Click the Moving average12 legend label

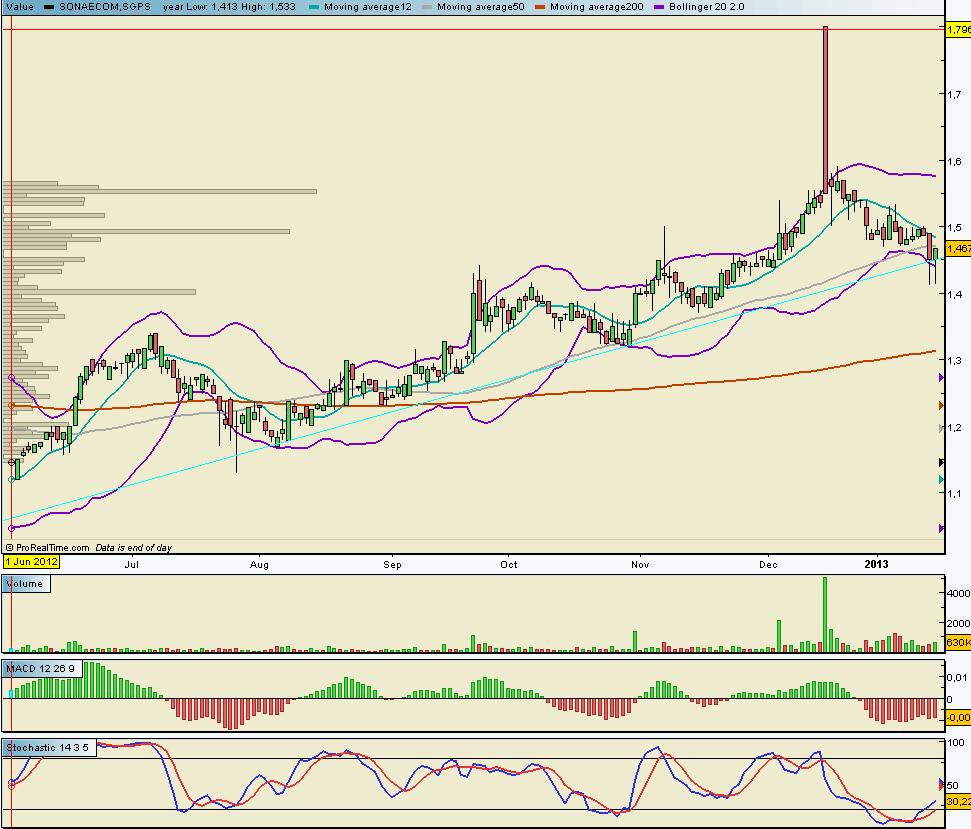(368, 7)
